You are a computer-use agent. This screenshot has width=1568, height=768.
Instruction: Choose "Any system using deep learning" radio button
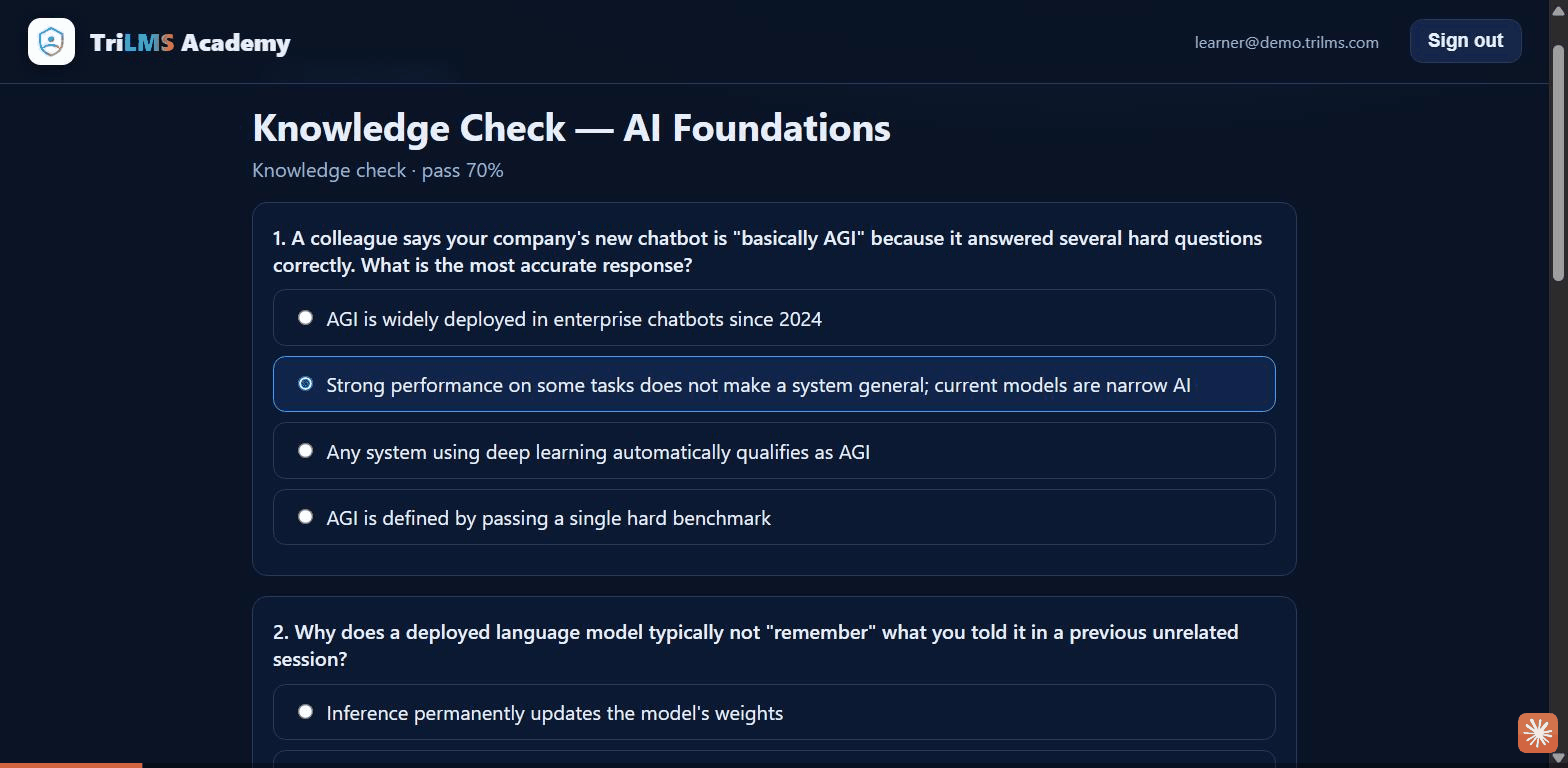click(x=305, y=451)
